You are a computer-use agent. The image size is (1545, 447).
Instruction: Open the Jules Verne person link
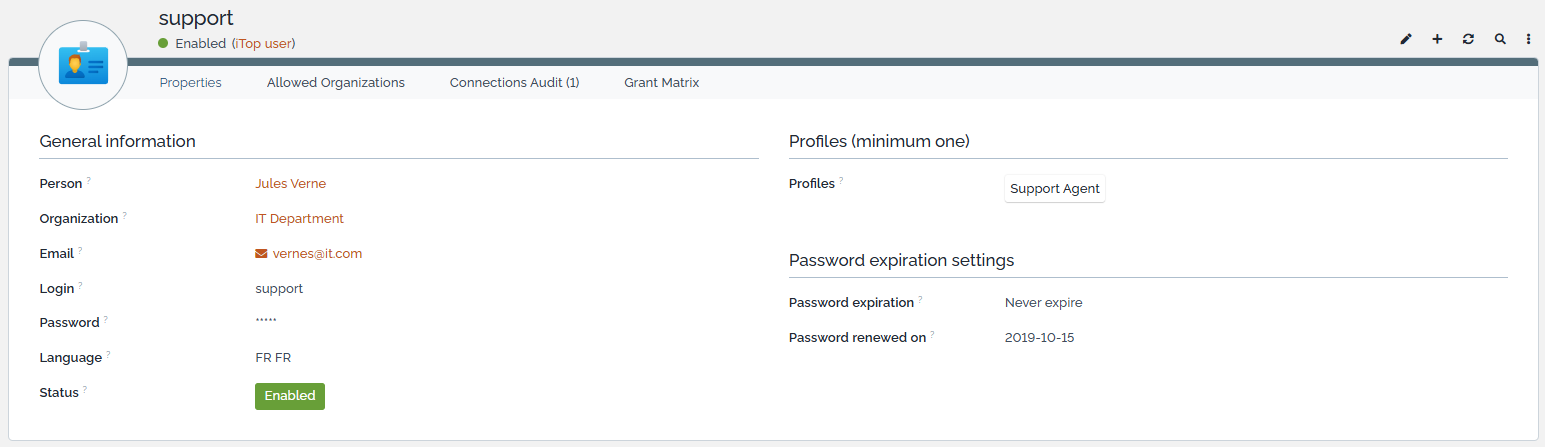tap(291, 184)
